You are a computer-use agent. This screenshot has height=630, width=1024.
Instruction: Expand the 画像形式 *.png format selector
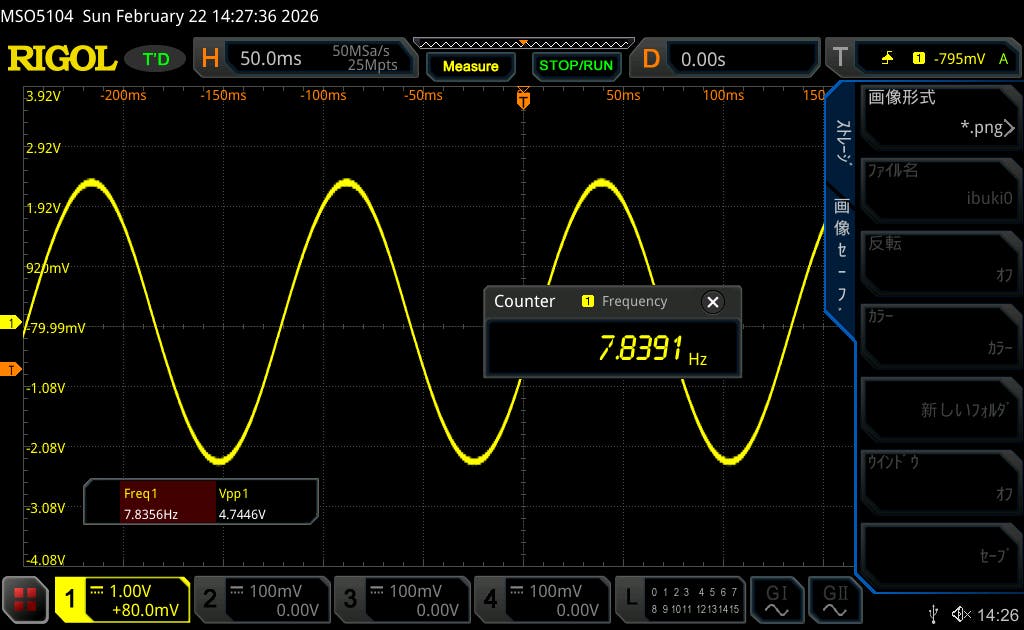pos(940,113)
